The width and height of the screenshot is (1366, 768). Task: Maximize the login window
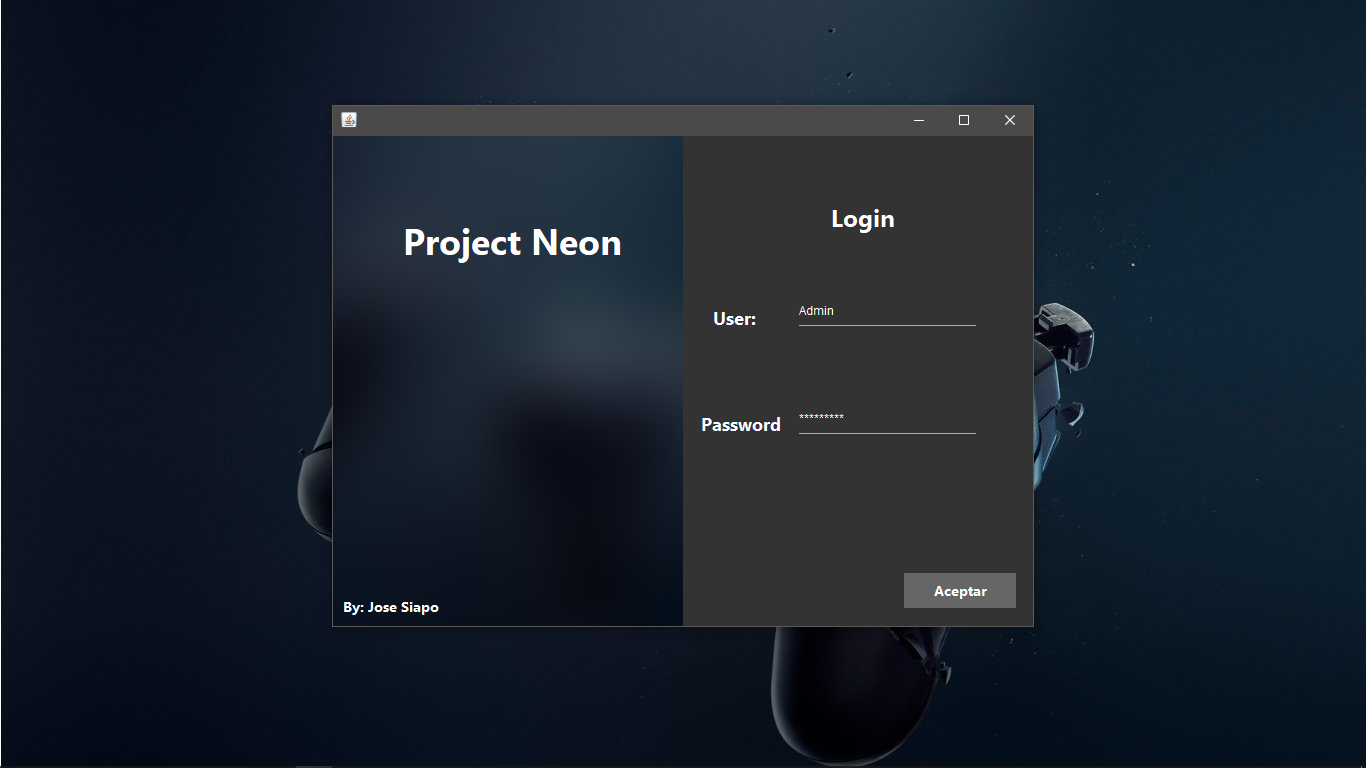[964, 120]
